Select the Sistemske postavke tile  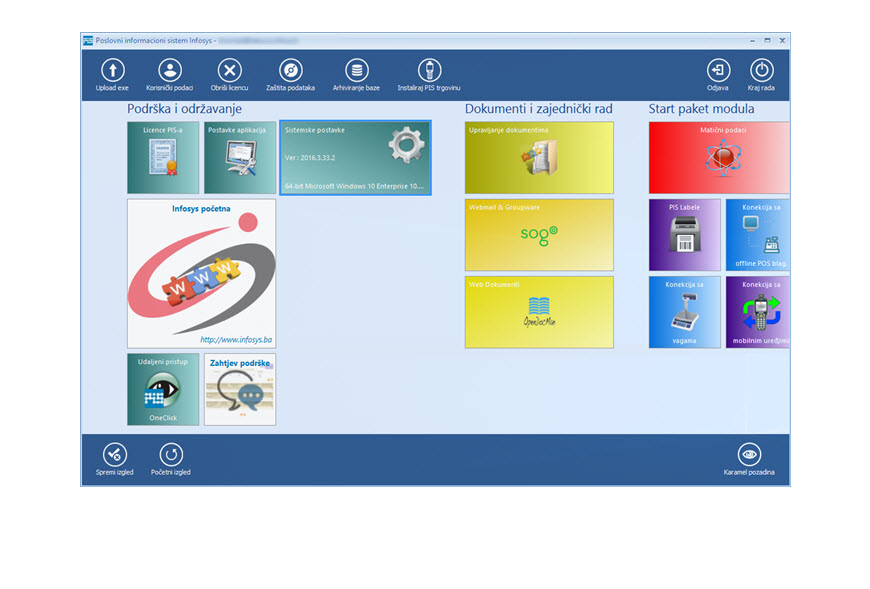point(356,158)
